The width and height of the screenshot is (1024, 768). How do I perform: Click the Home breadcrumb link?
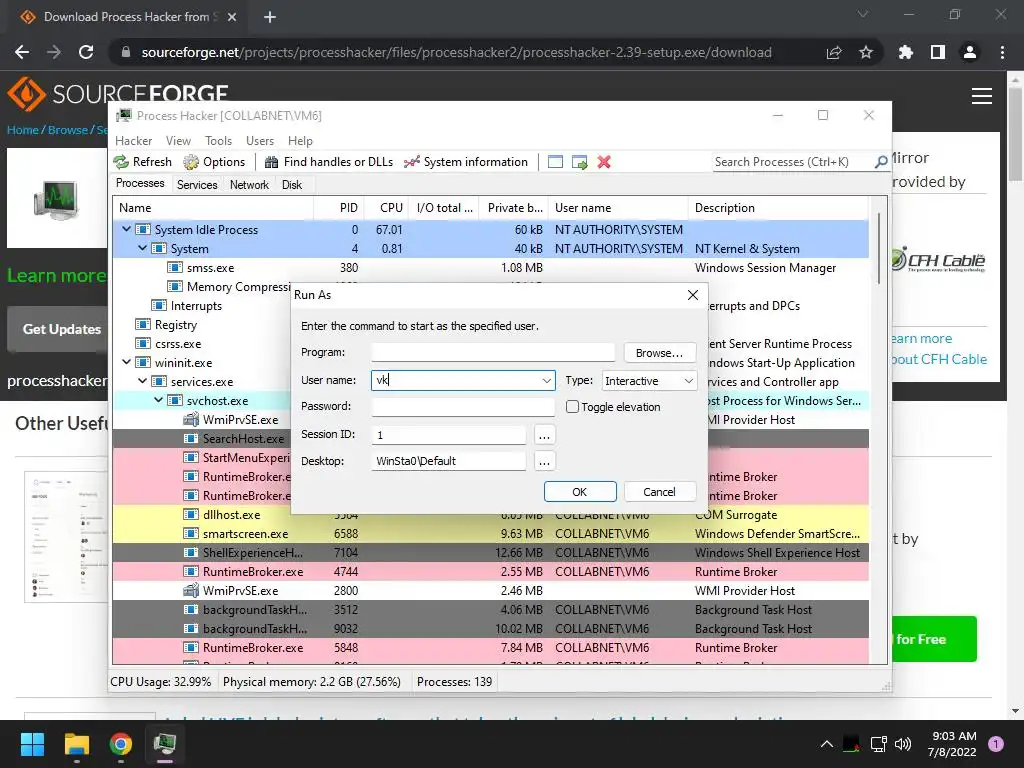point(23,130)
